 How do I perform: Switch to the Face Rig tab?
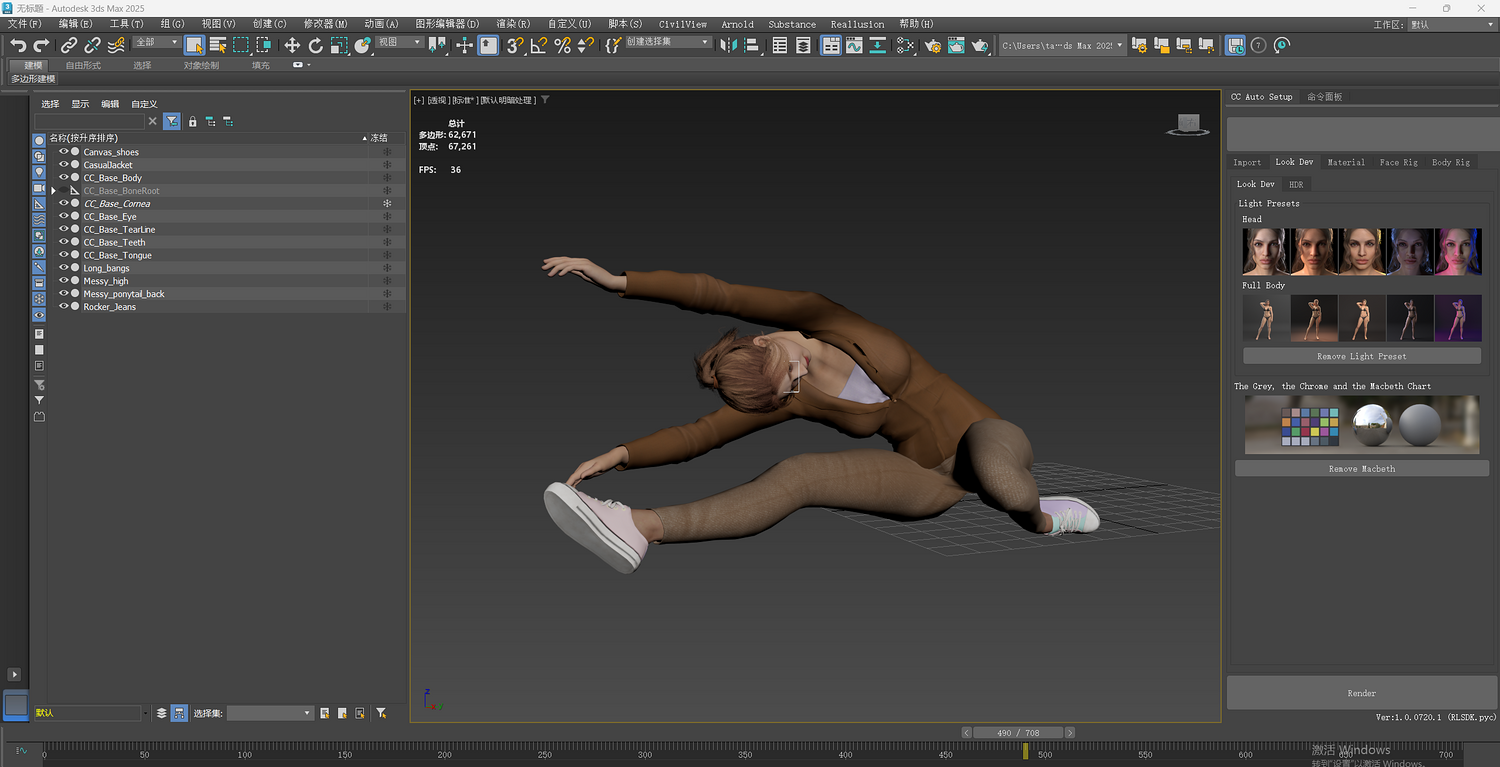click(x=1398, y=162)
